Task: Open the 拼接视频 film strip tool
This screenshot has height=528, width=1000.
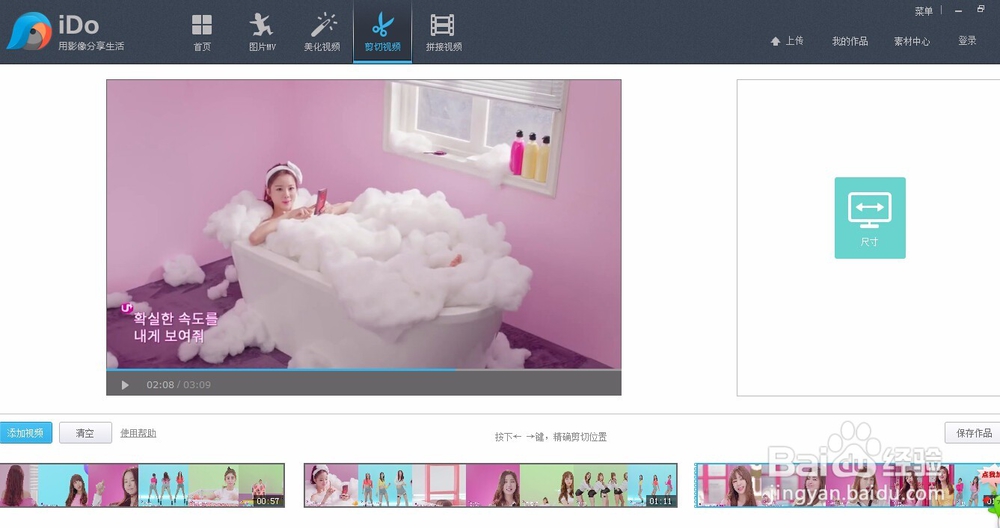Action: (x=444, y=32)
